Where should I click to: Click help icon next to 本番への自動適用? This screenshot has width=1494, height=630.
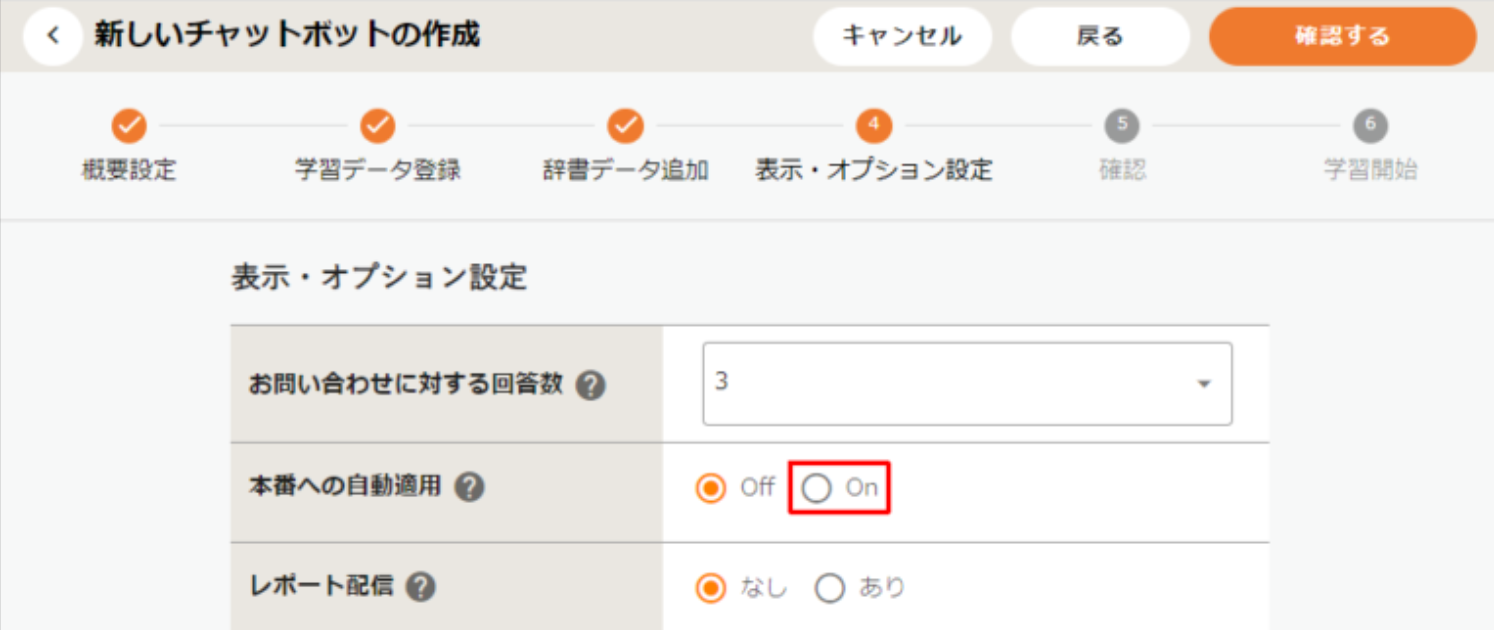[469, 488]
